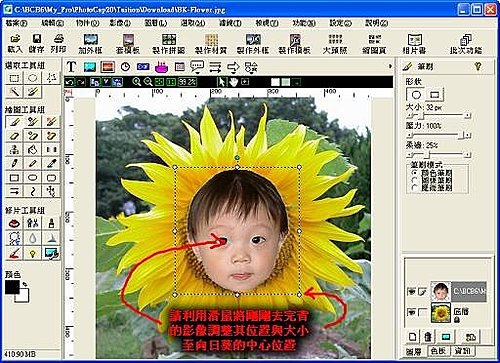Click left arrow of the 柔邊 softness slider
Viewport: 500px width, 363px height.
409,155
